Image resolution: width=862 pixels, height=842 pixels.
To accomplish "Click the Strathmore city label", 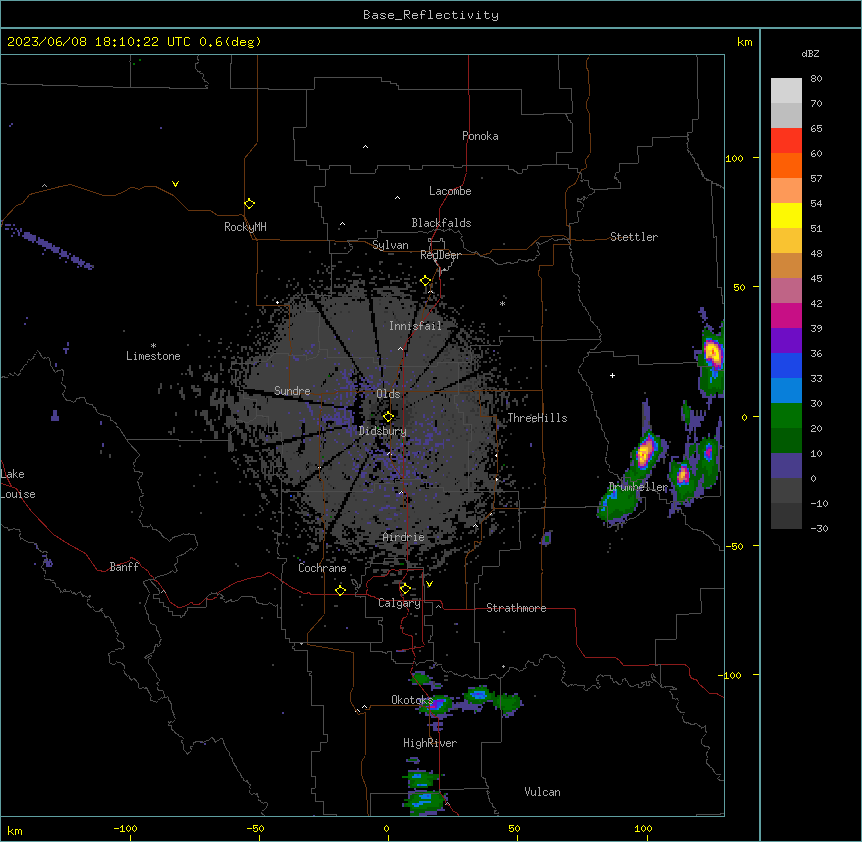I will coord(516,608).
